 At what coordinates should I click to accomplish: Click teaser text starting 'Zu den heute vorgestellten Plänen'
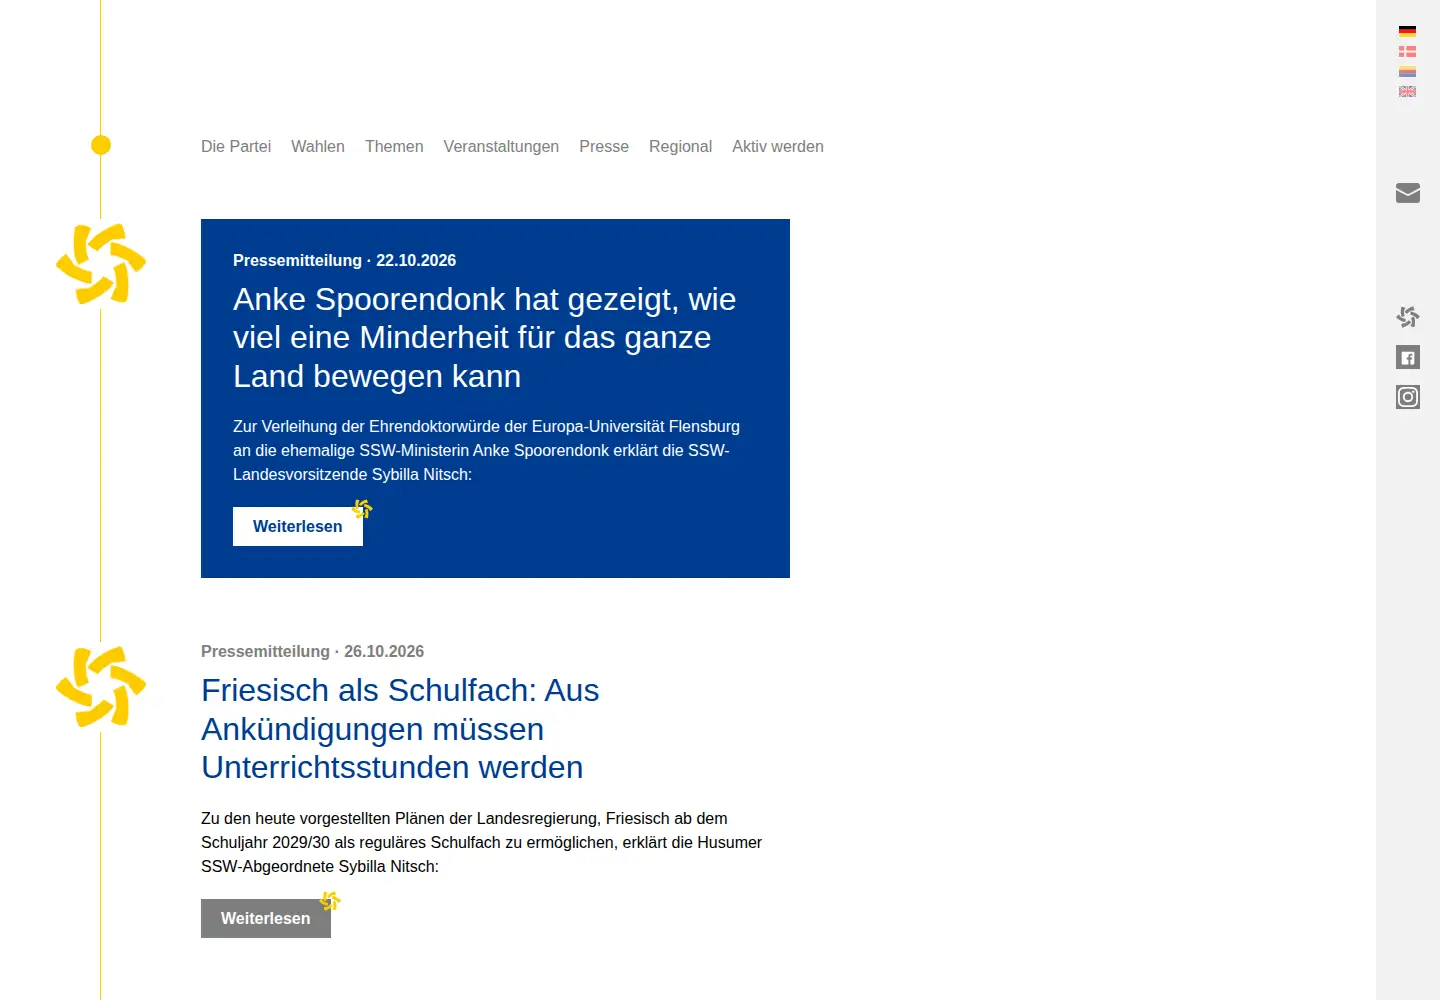(481, 842)
